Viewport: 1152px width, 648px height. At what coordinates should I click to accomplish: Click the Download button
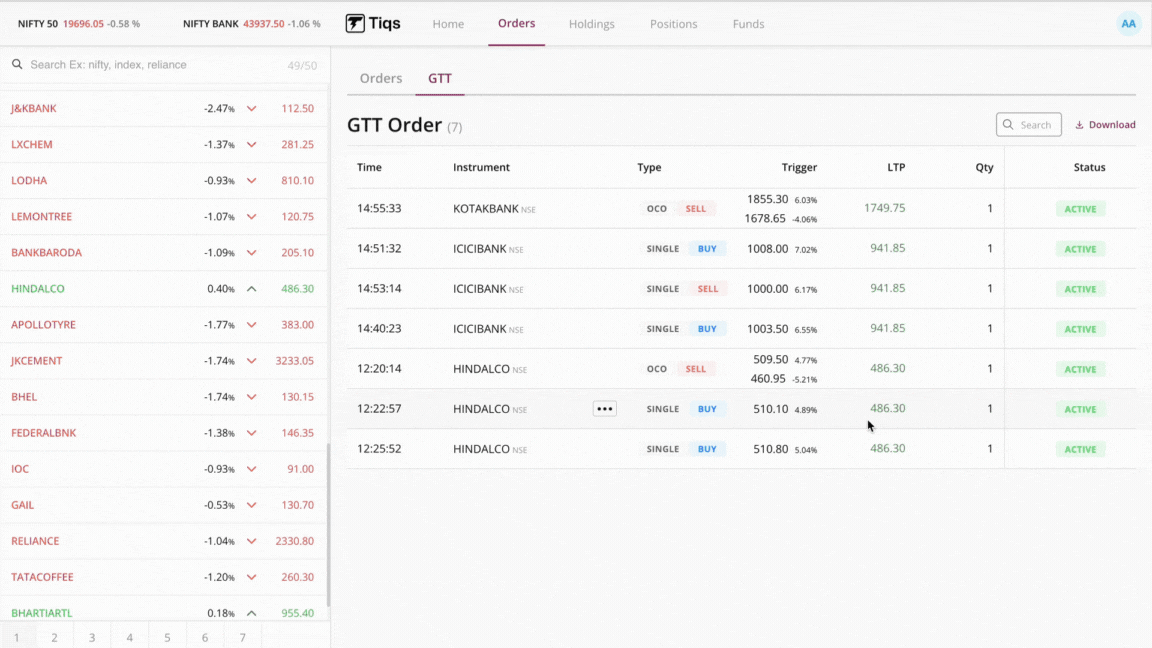pos(1105,125)
